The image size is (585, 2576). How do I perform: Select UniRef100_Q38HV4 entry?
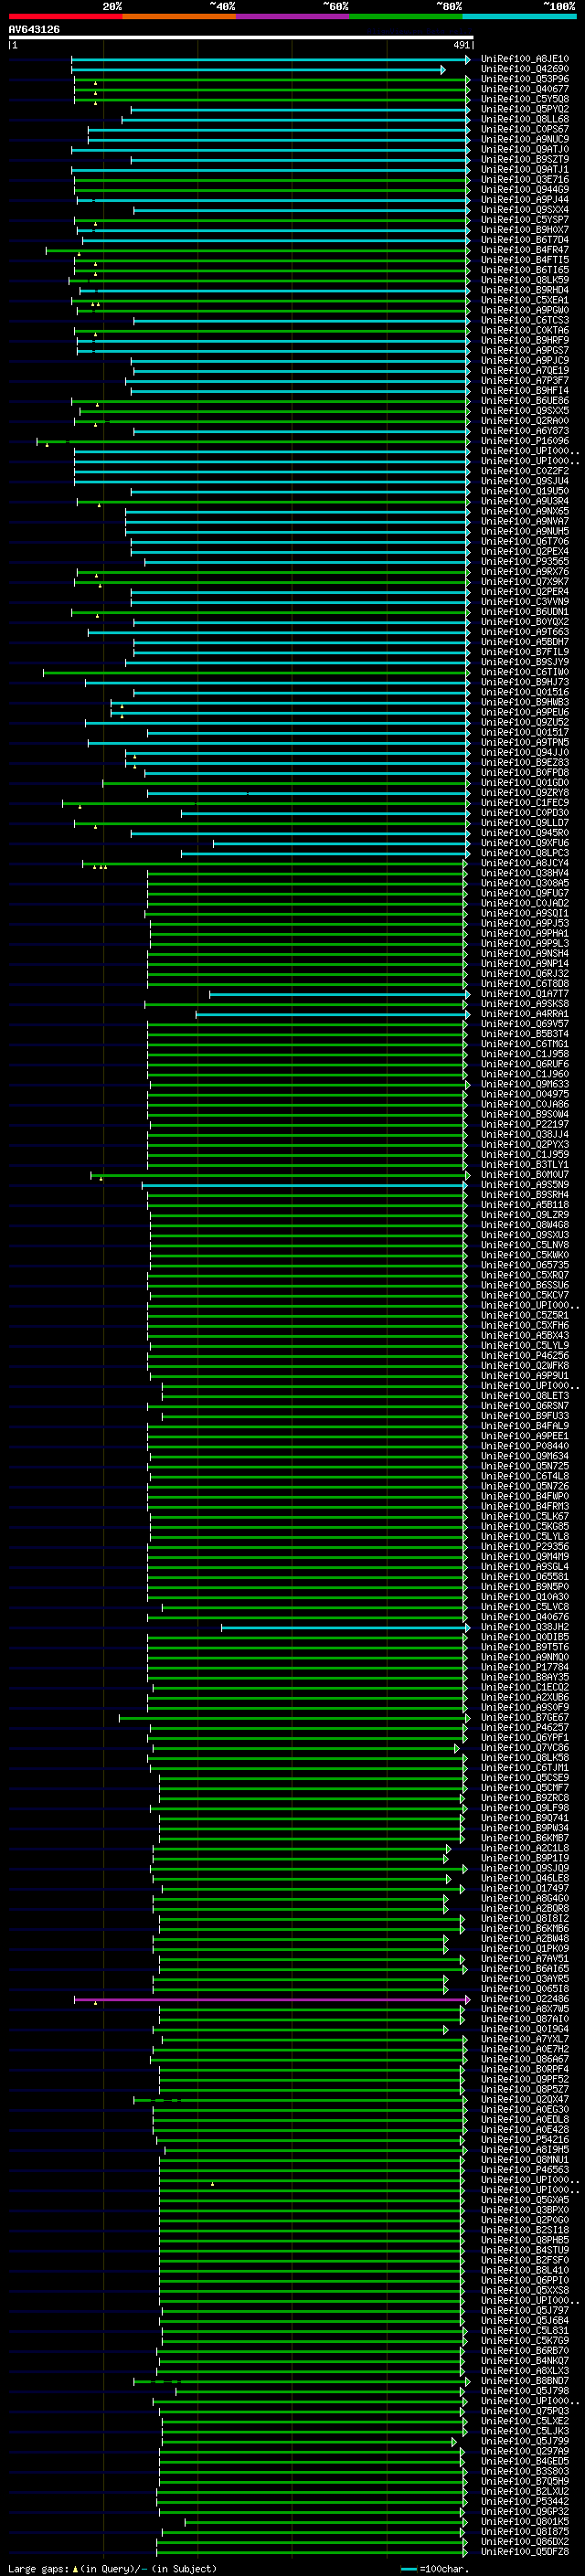525,874
